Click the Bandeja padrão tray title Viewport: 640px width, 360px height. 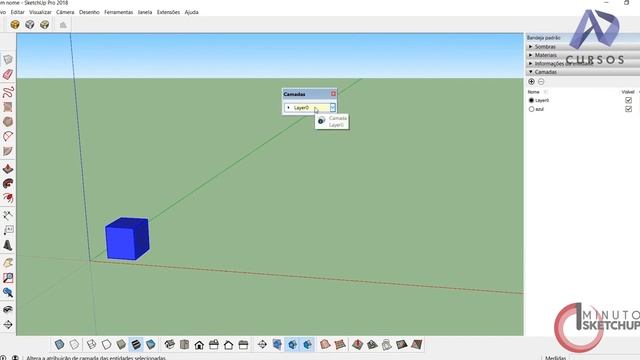(x=544, y=38)
